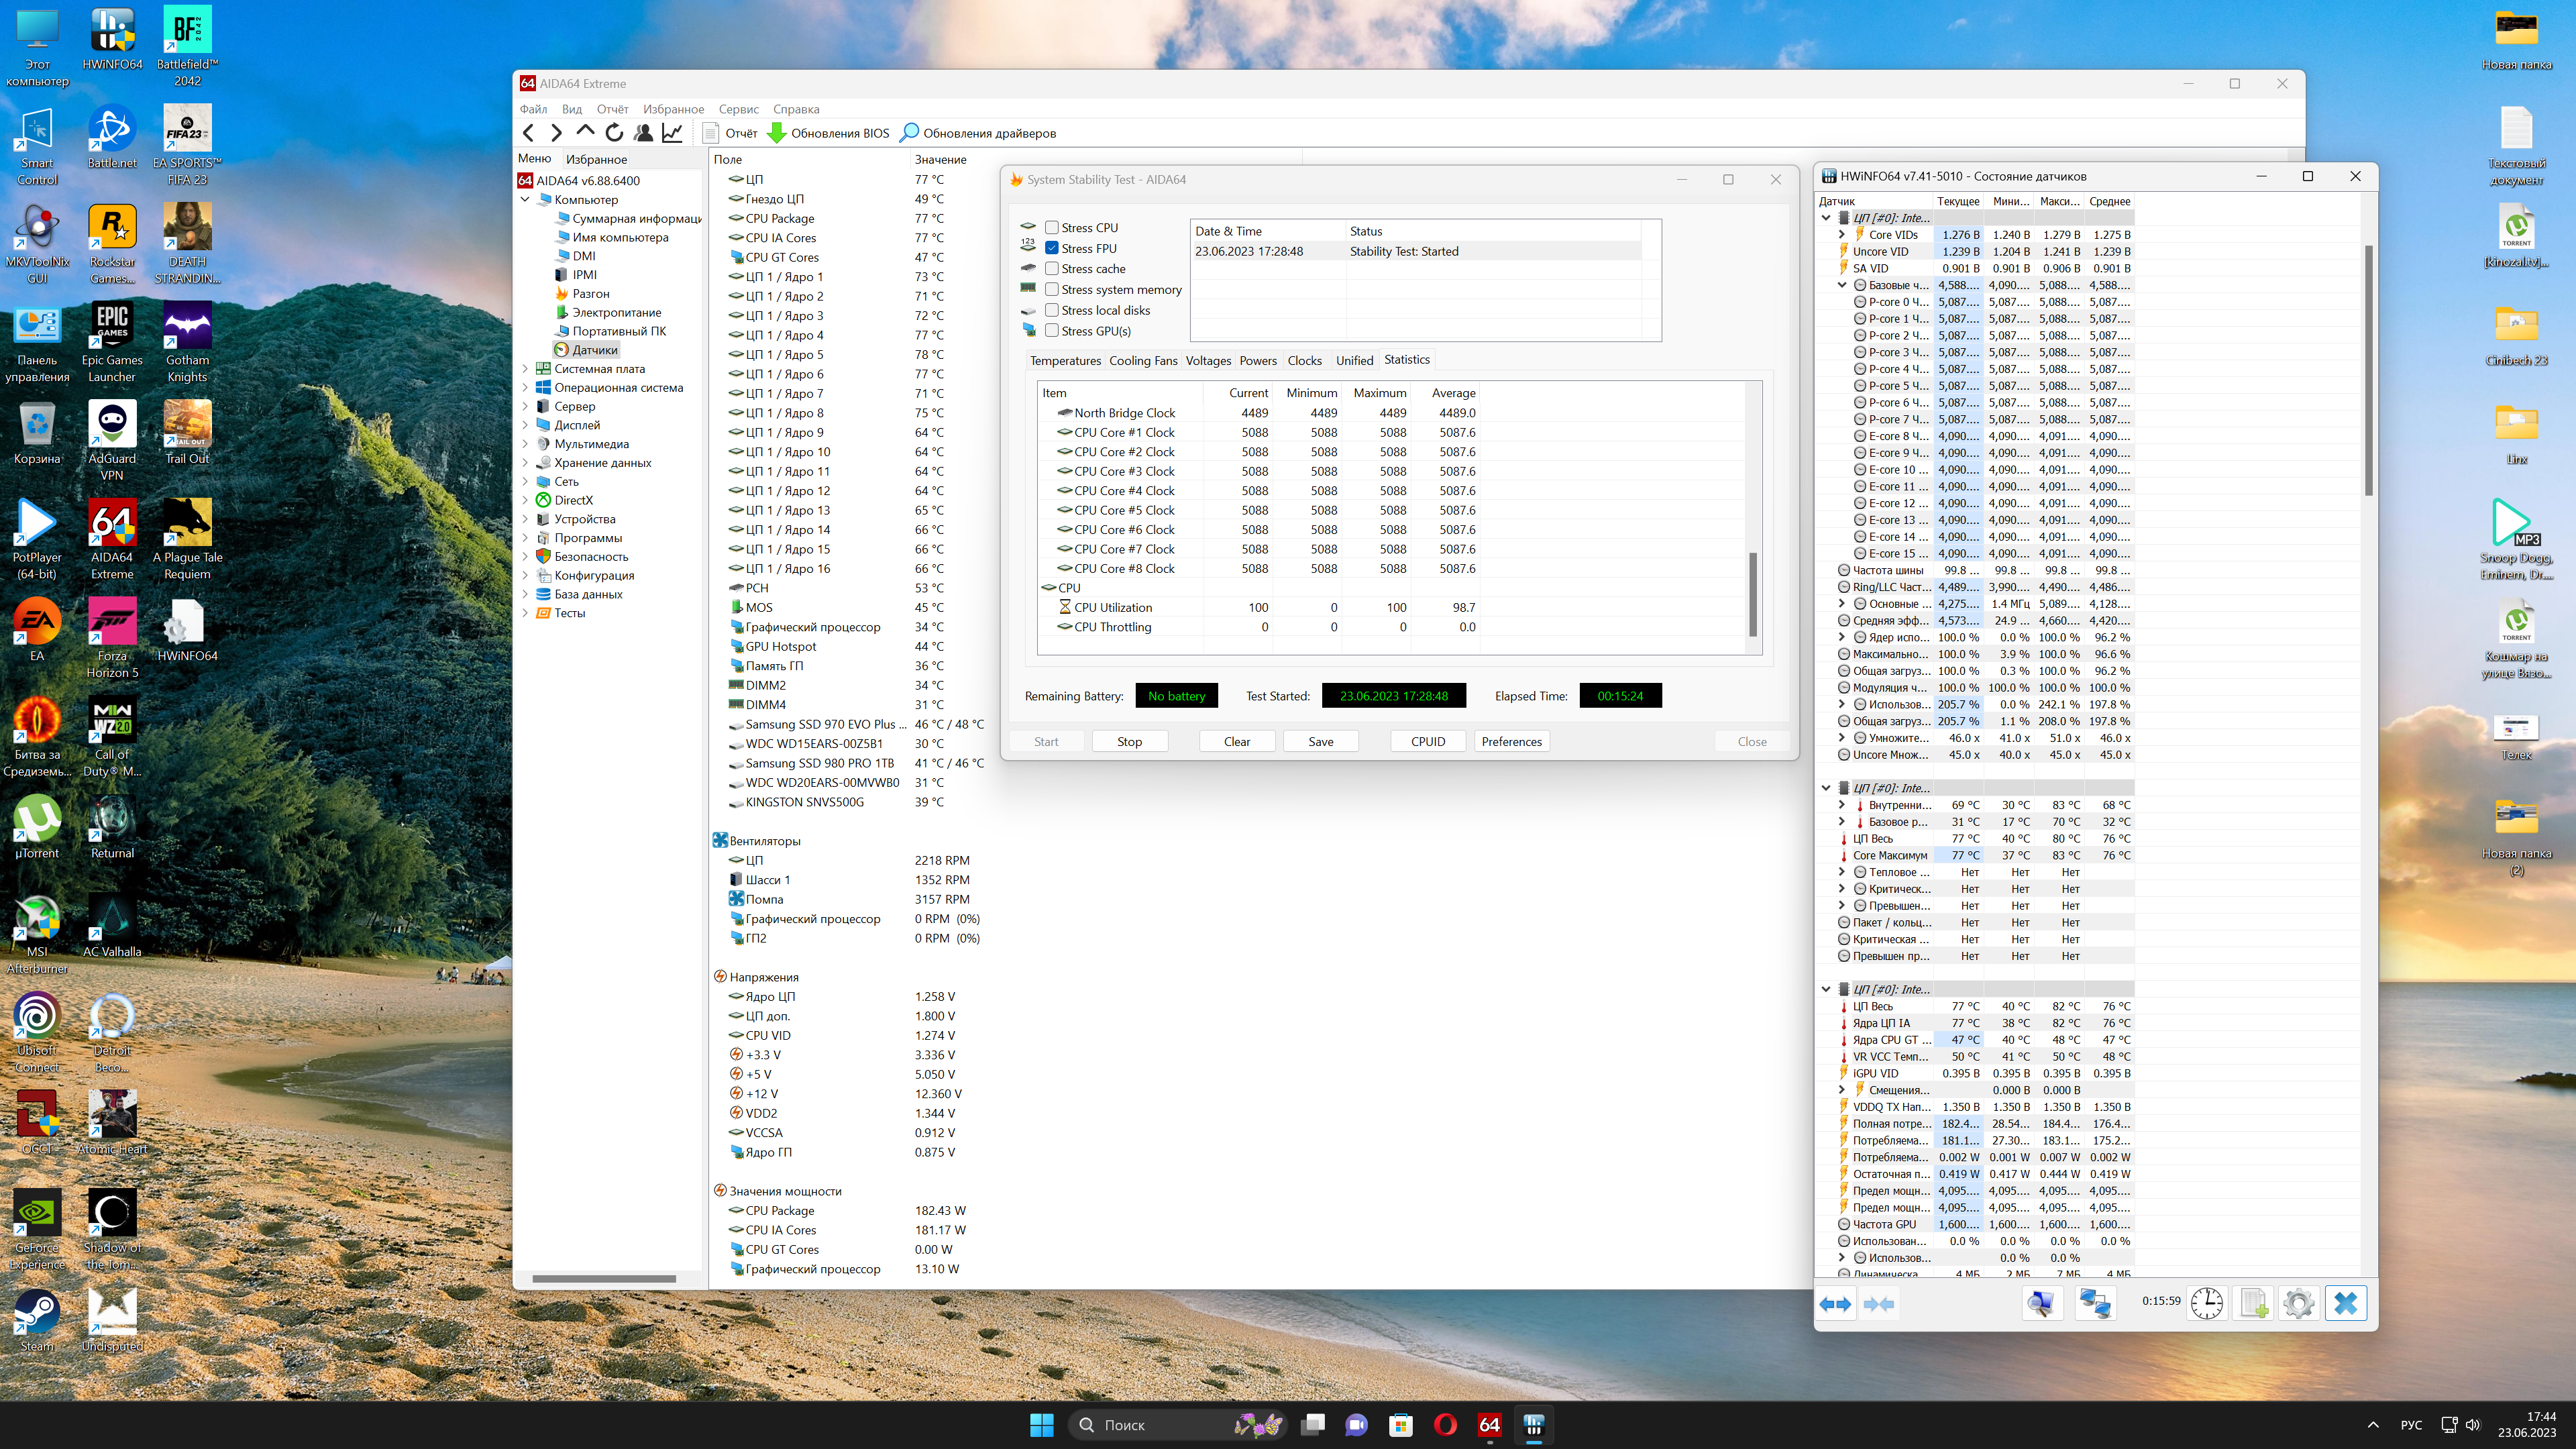This screenshot has width=2576, height=1449.
Task: Enable the Stress CPU checkbox
Action: tap(1052, 228)
